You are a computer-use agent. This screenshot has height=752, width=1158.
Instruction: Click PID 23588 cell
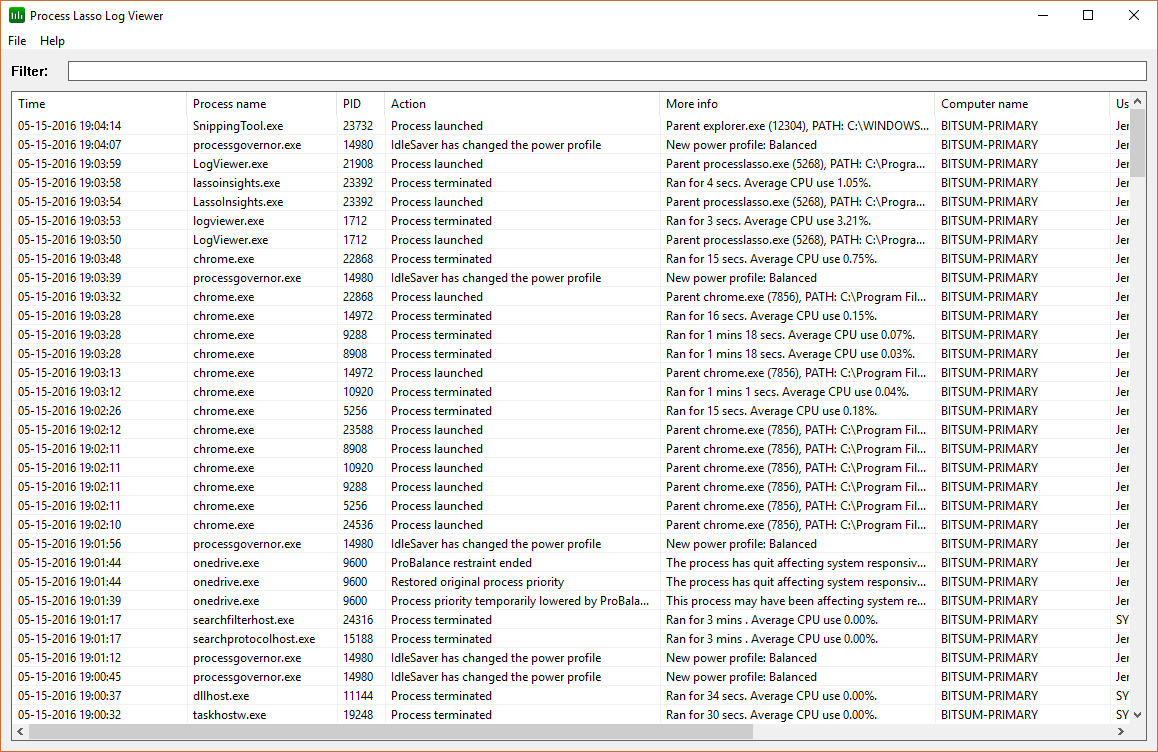(358, 430)
